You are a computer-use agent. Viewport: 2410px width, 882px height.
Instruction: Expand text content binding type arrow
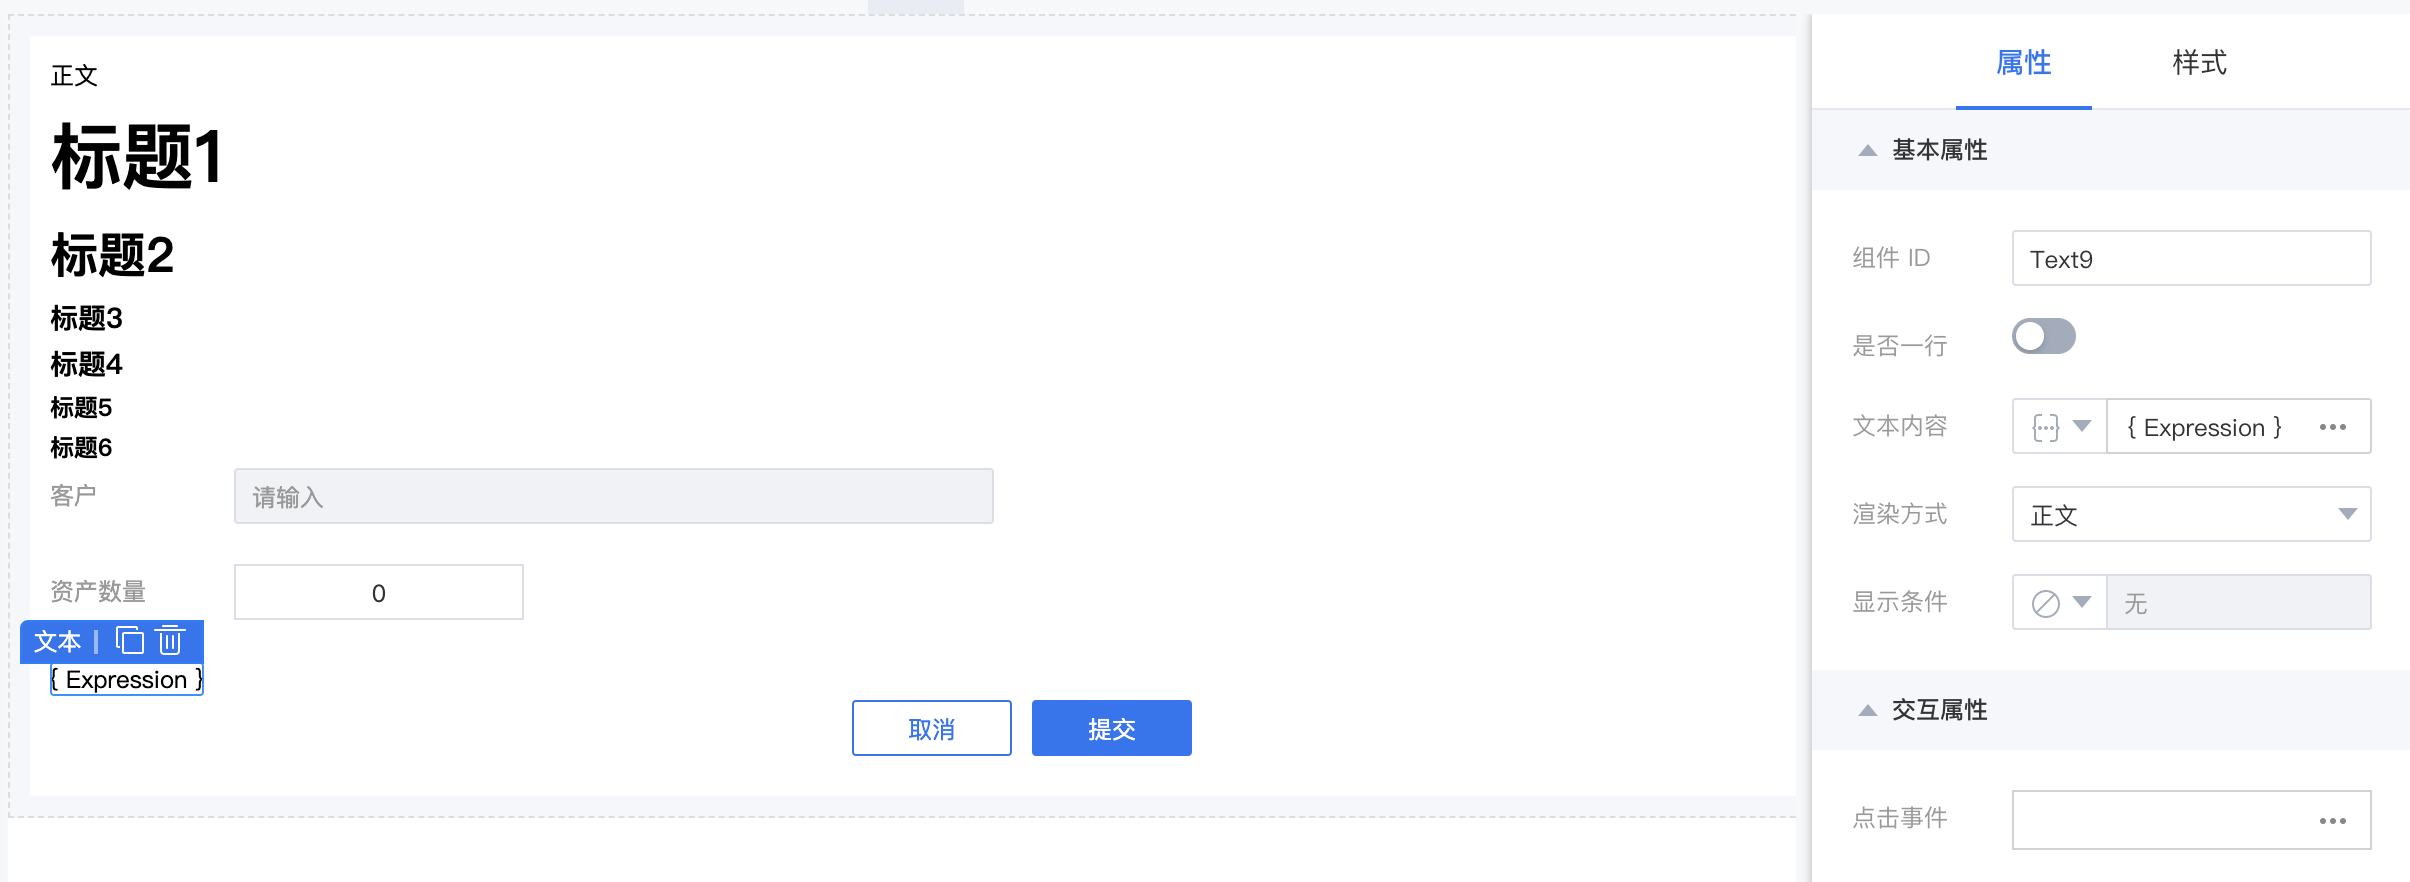tap(2082, 426)
